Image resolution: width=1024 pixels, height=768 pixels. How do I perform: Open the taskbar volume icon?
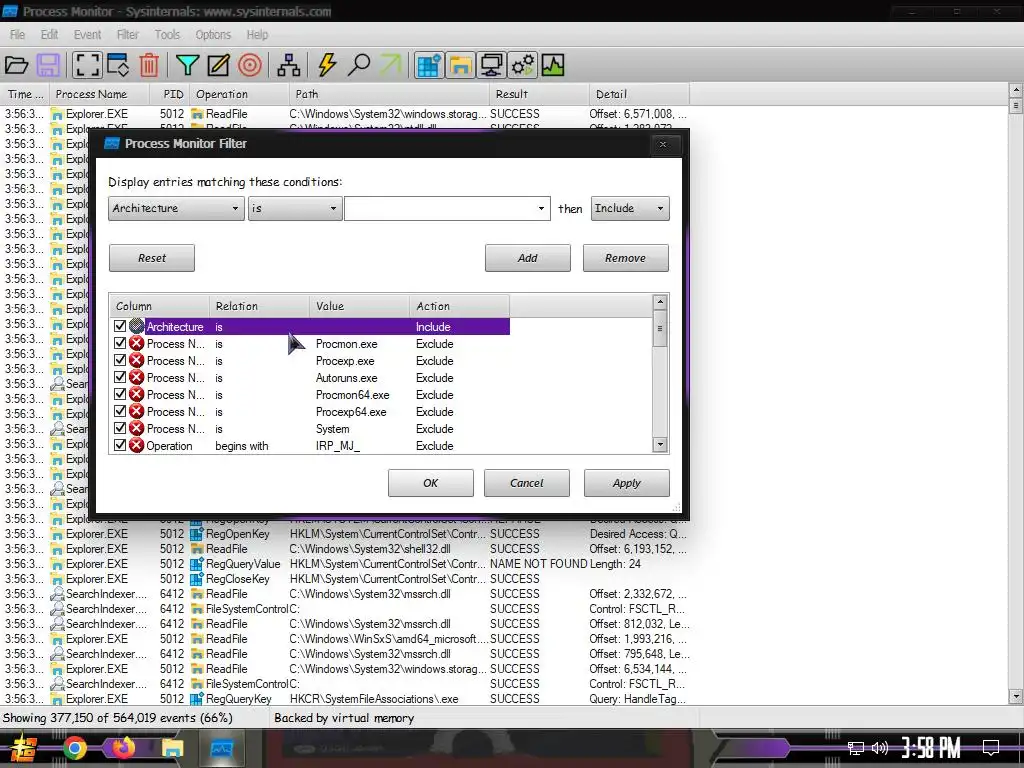(880, 748)
